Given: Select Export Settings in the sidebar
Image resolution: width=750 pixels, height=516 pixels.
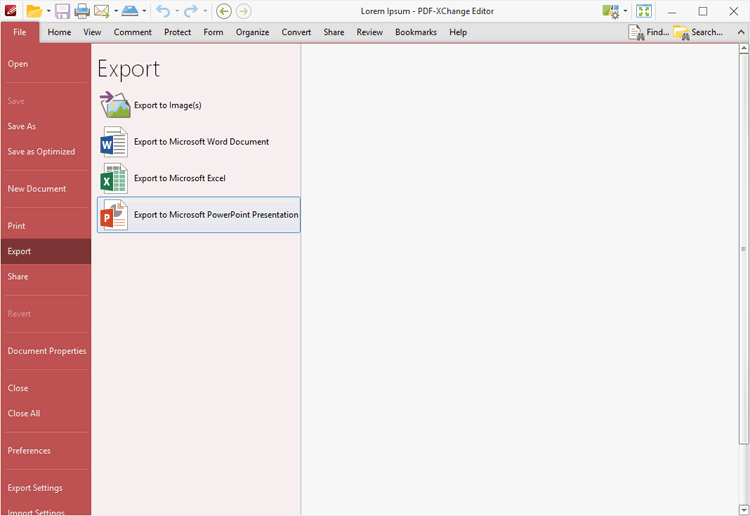Looking at the screenshot, I should 46,488.
